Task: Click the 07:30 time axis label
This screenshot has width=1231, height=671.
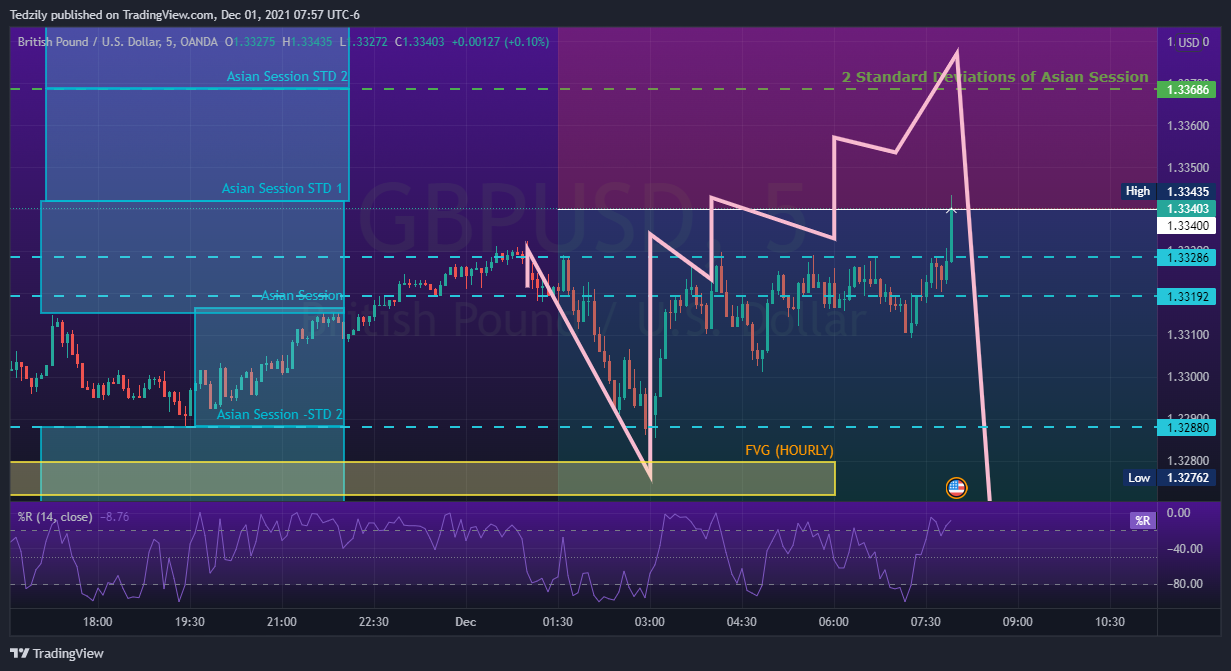Action: 926,622
